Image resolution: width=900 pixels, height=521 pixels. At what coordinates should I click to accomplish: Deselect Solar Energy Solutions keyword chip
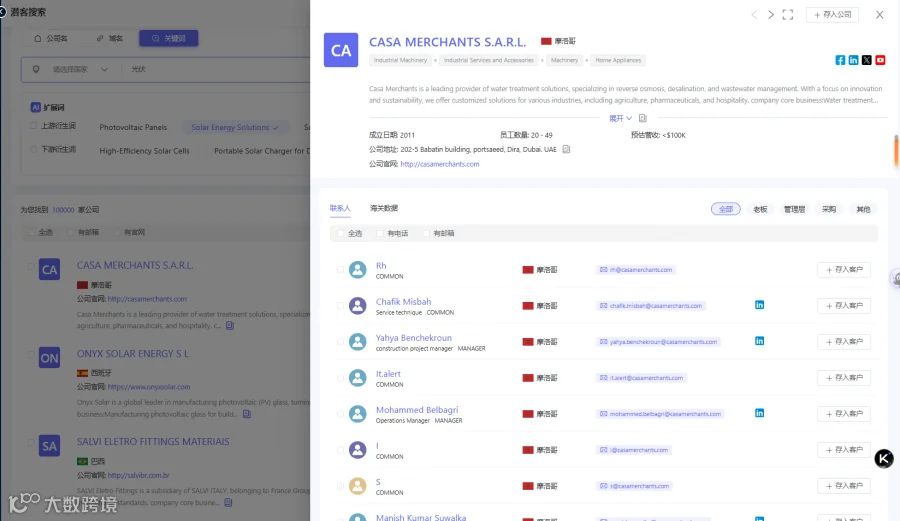point(235,127)
